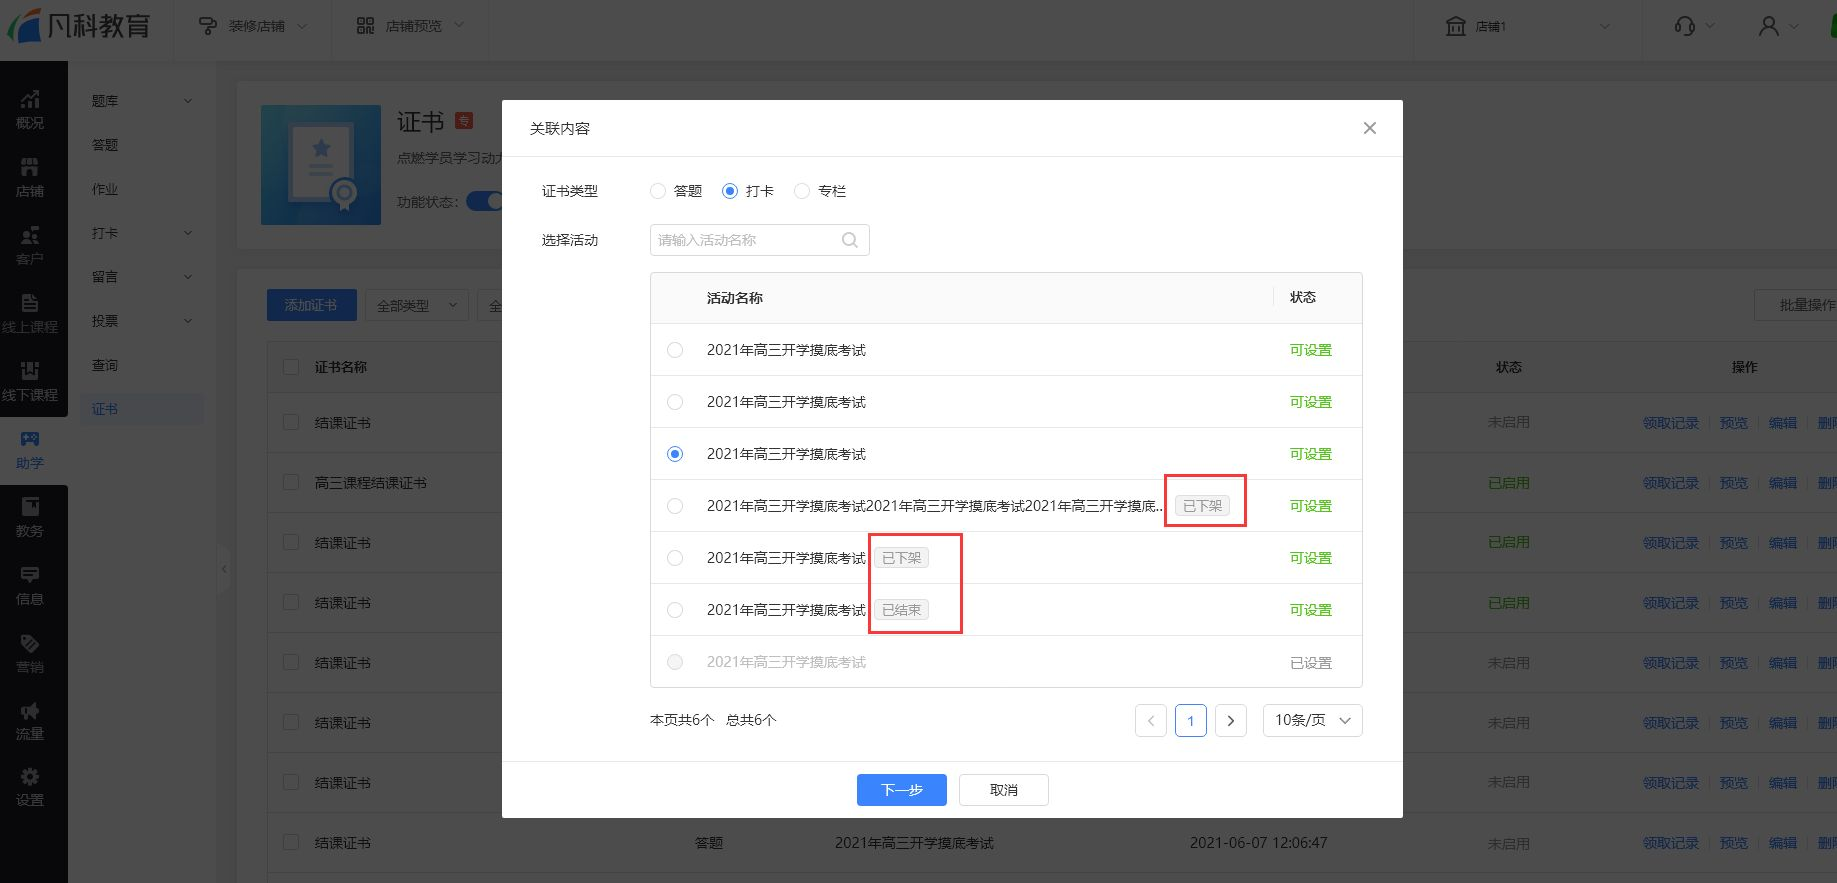Select first 2021年高三开学摸底考试 activity radio
The image size is (1837, 883).
[x=675, y=350]
